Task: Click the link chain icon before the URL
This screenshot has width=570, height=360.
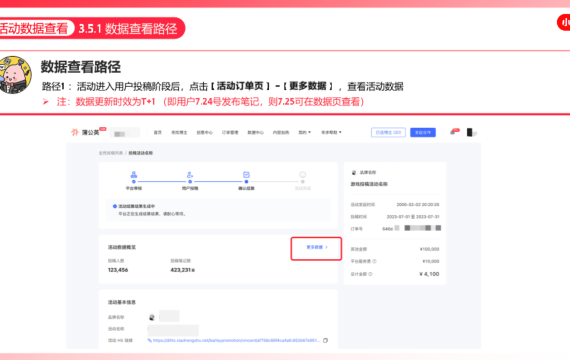Action: point(149,340)
